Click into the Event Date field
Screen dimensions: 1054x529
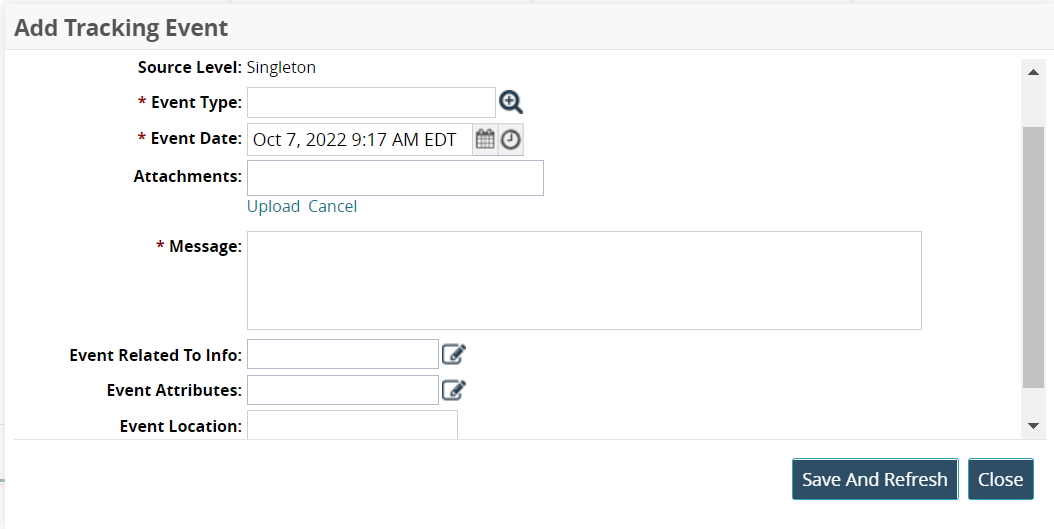tap(358, 140)
